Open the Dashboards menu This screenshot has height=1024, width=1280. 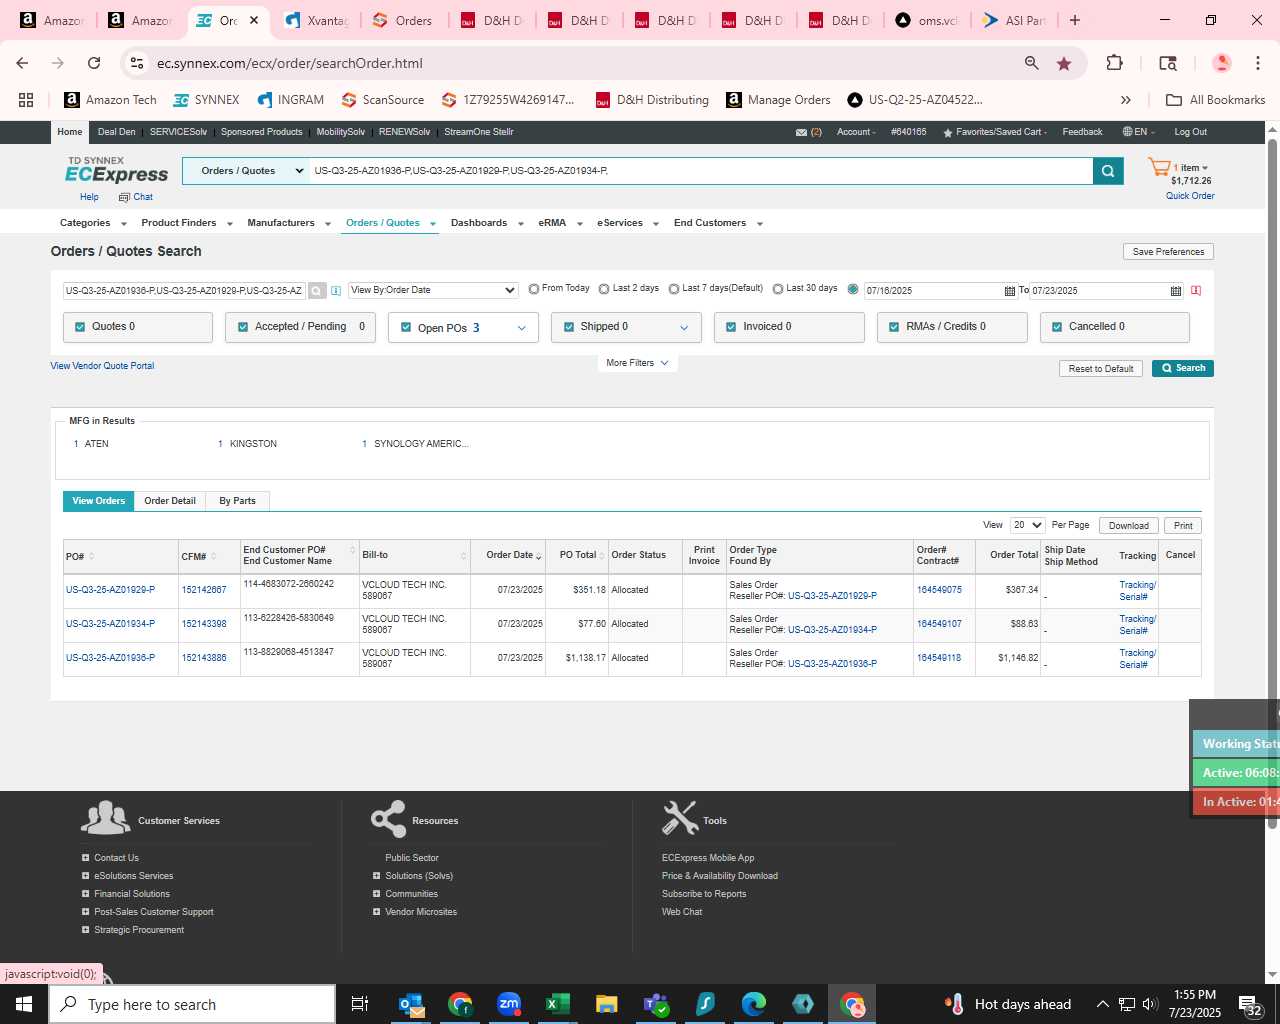click(487, 223)
